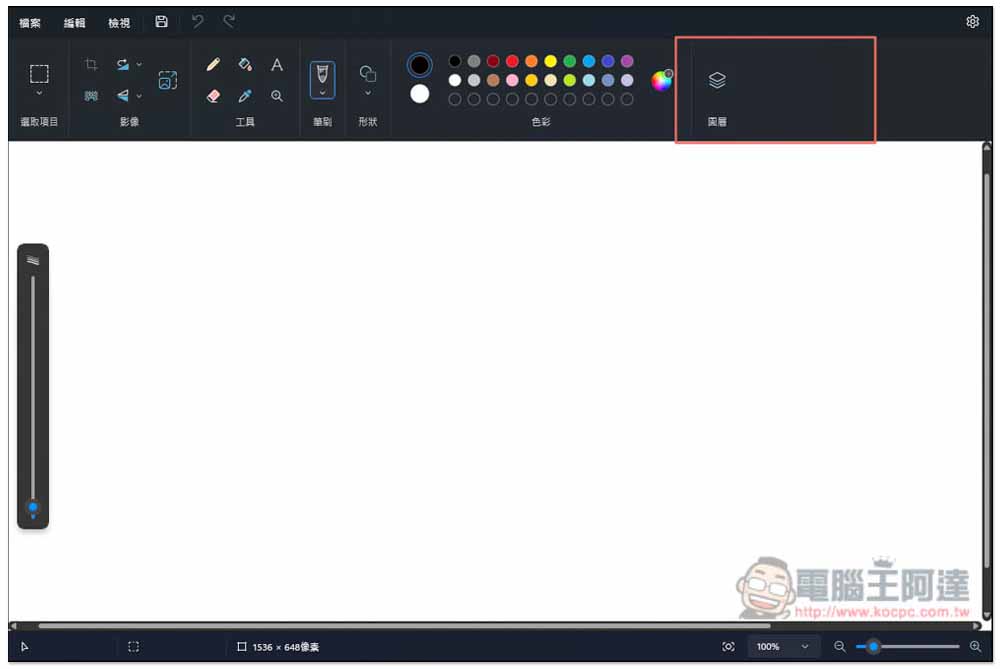Open the first menu bar item
Image resolution: width=1000 pixels, height=669 pixels.
pyautogui.click(x=30, y=22)
